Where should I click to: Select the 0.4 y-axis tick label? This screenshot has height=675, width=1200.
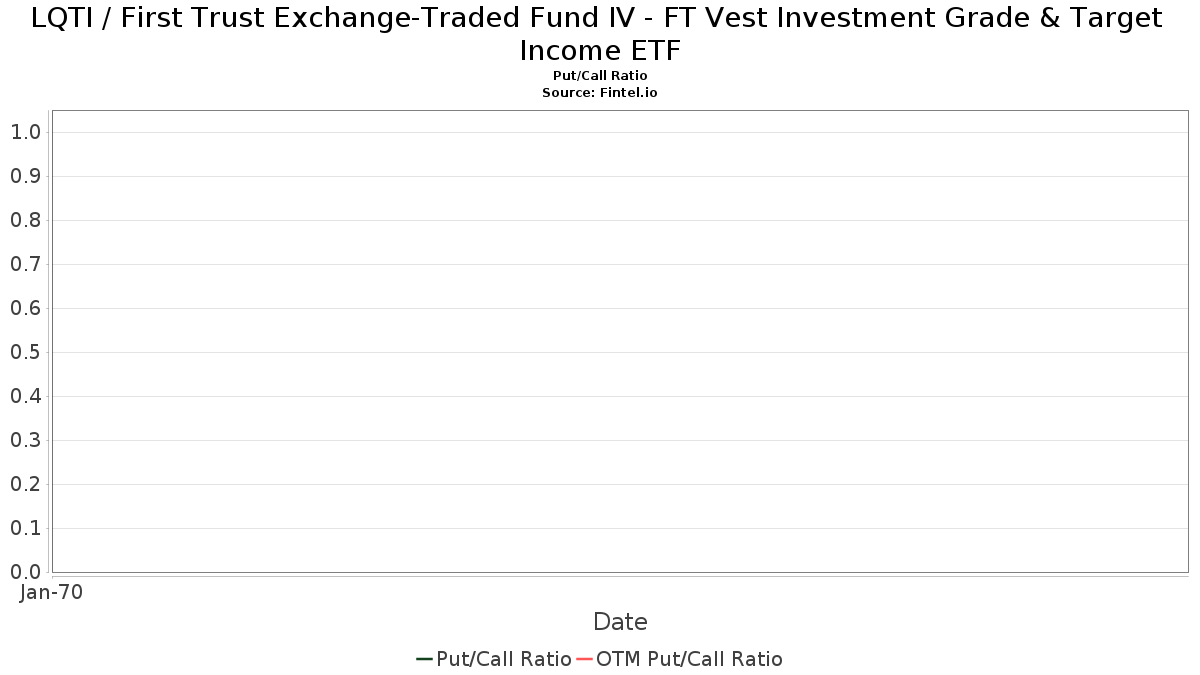(x=26, y=396)
